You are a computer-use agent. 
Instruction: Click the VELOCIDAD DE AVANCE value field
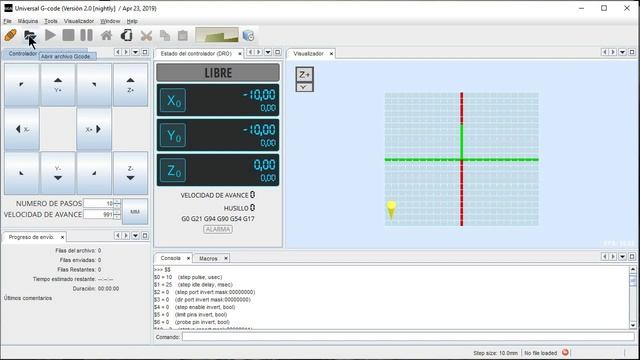98,215
